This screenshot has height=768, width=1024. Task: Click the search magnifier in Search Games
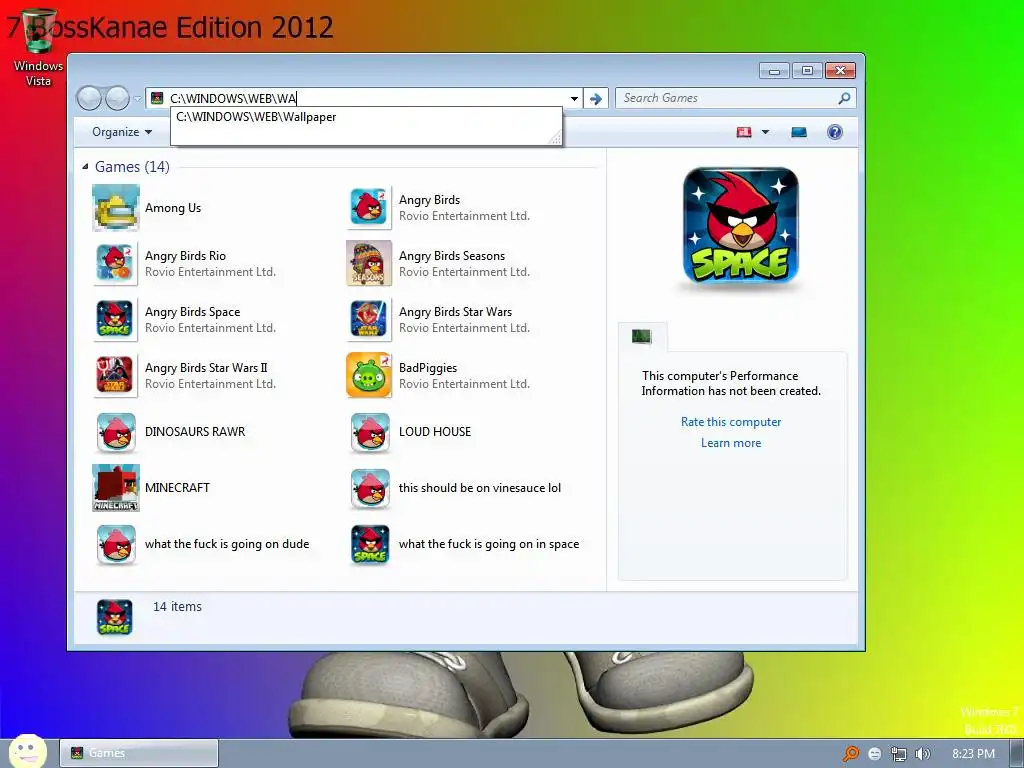844,98
